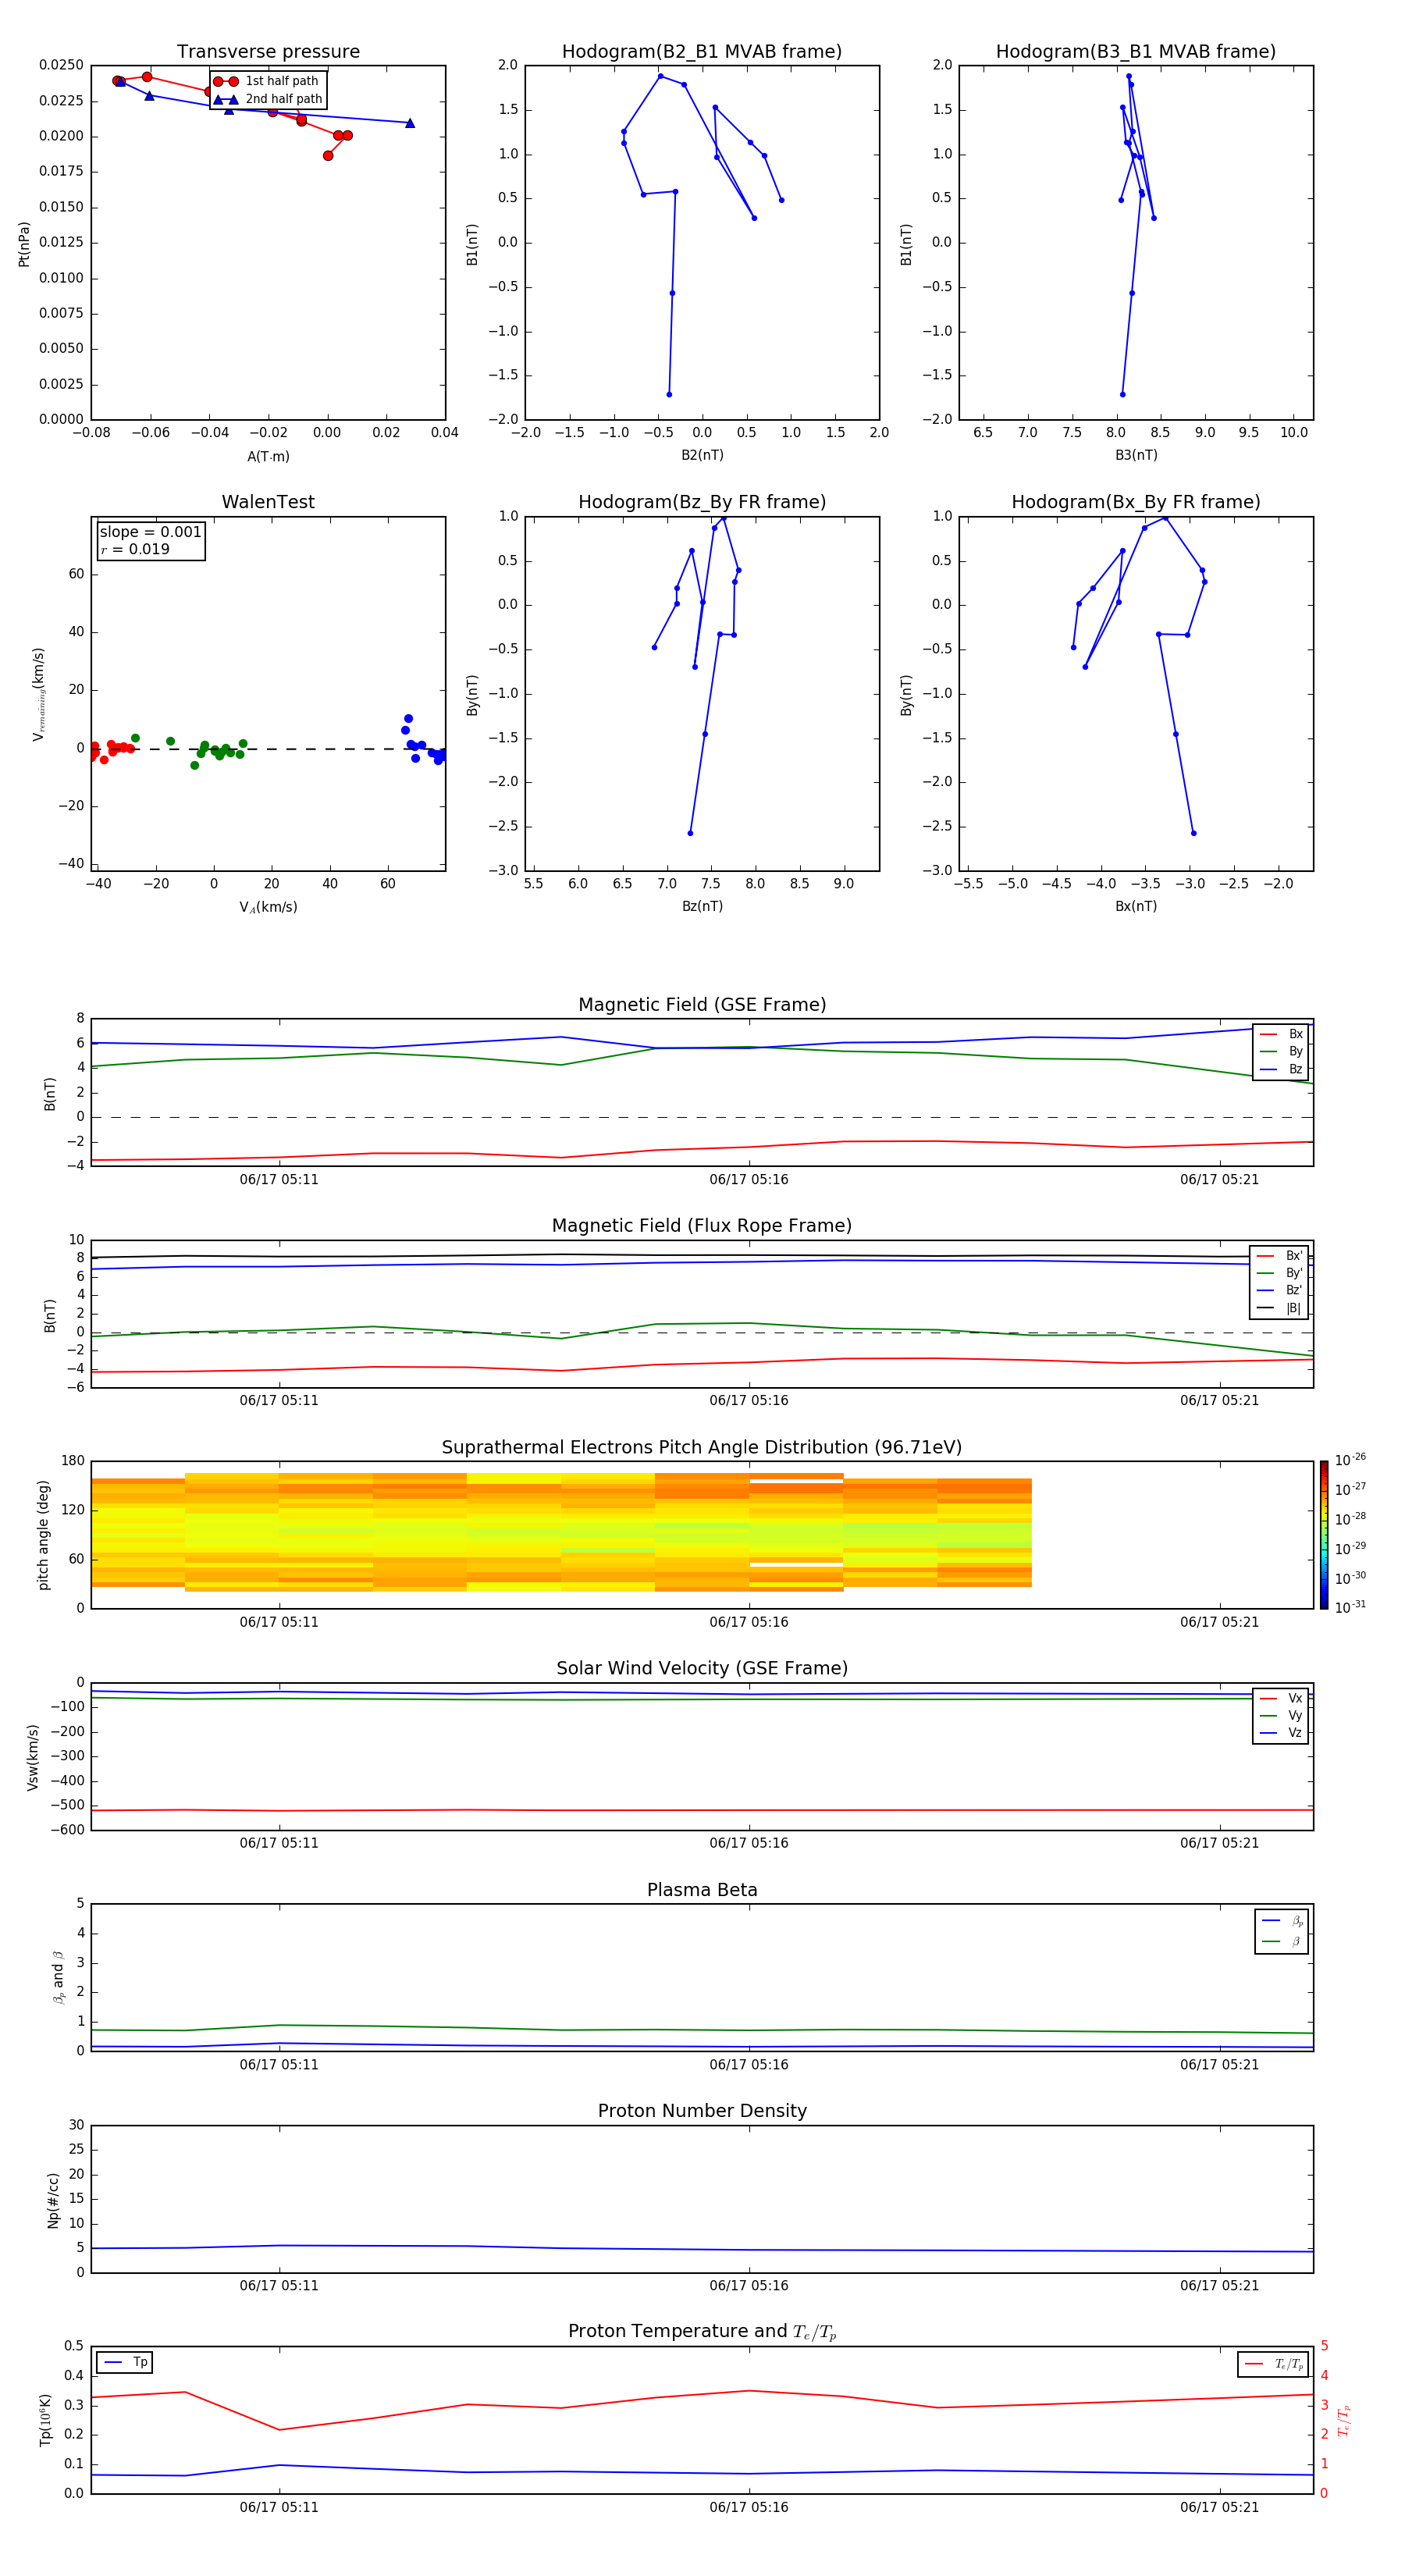
Task: Click the Bx entry in GSE magnetic field legend
Action: point(1281,1034)
